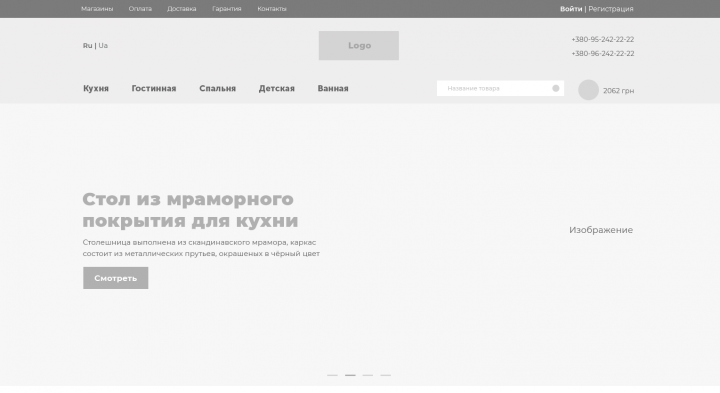Click the search icon in search field
The height and width of the screenshot is (393, 720).
(556, 88)
